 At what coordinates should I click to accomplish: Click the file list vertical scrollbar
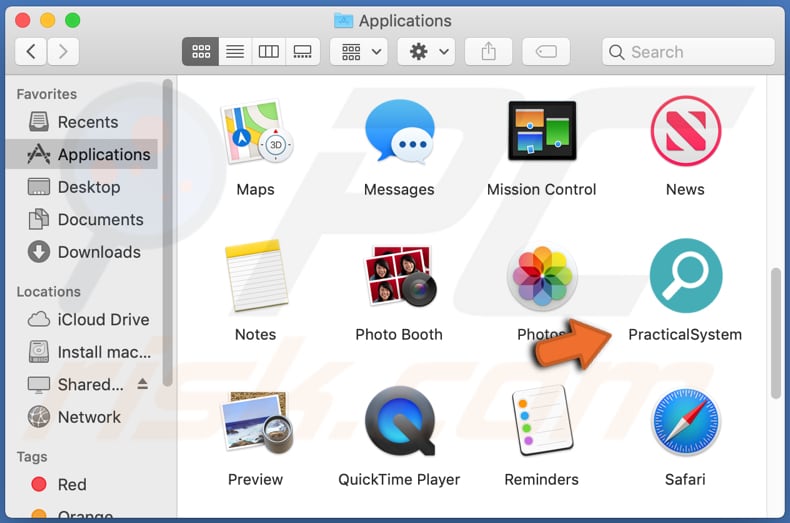[x=776, y=334]
